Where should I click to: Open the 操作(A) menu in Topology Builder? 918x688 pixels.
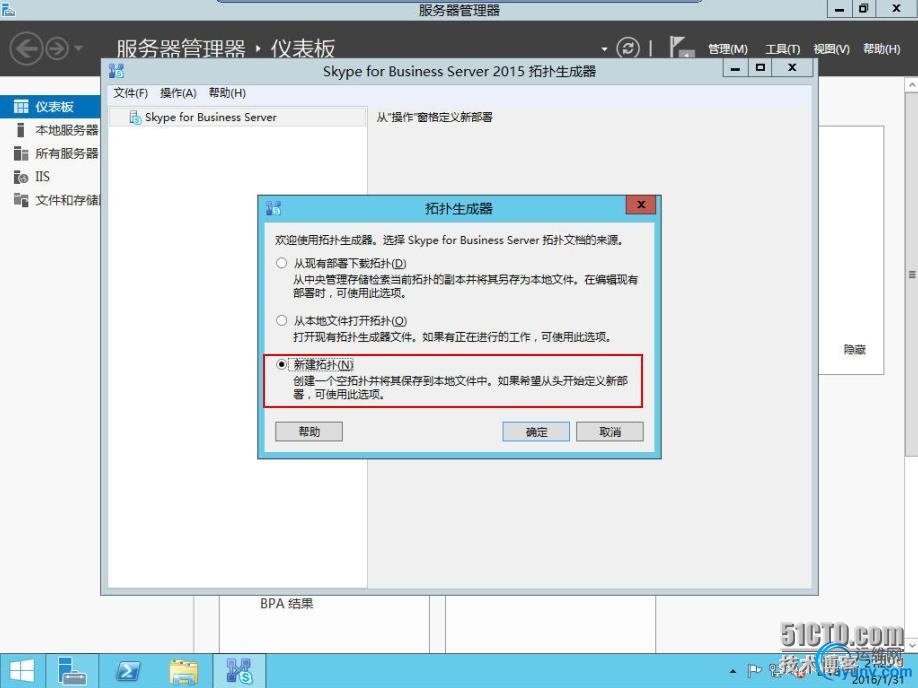click(x=178, y=93)
